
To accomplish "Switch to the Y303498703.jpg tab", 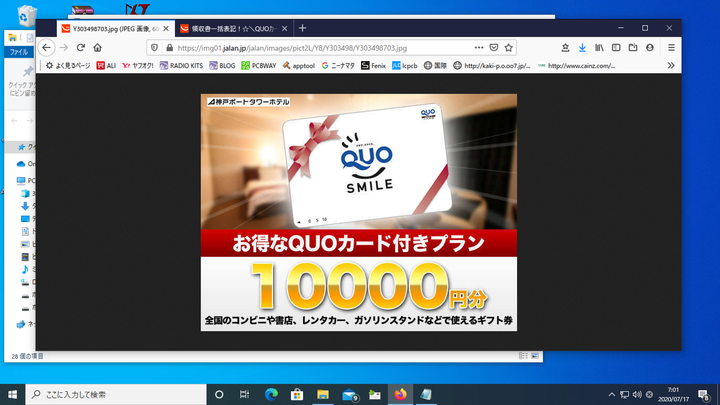I will [x=110, y=28].
